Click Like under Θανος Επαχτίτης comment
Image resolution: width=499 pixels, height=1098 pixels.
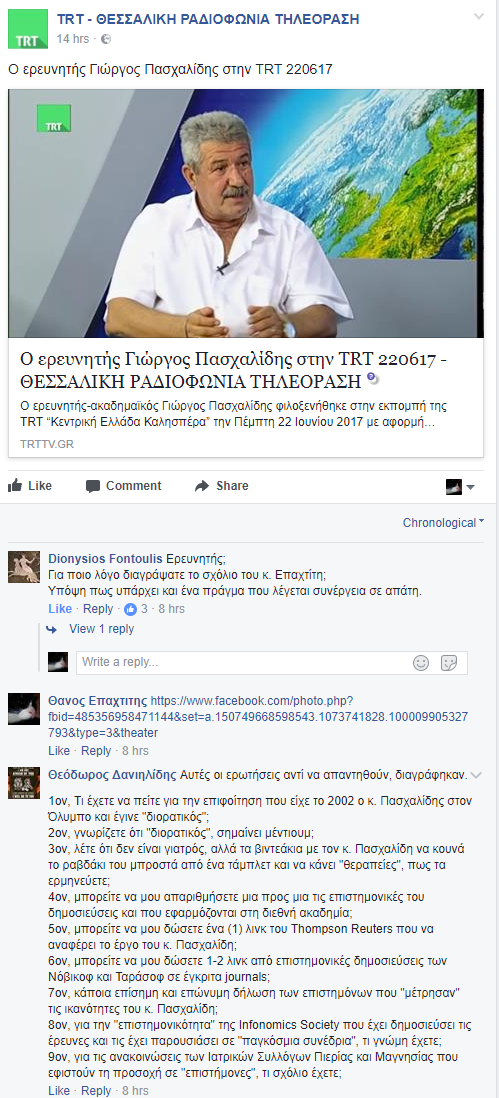tap(59, 751)
